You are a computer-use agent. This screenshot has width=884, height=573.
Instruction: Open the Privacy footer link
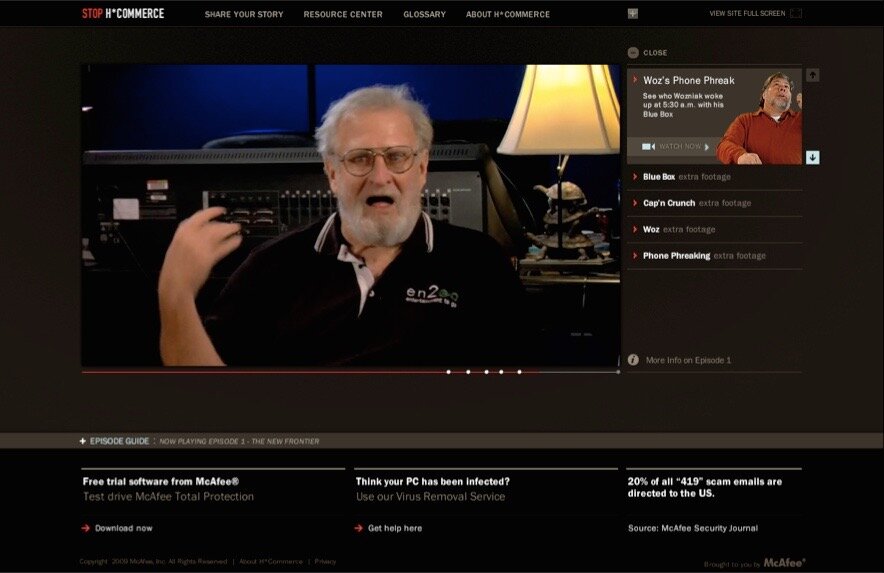click(325, 562)
